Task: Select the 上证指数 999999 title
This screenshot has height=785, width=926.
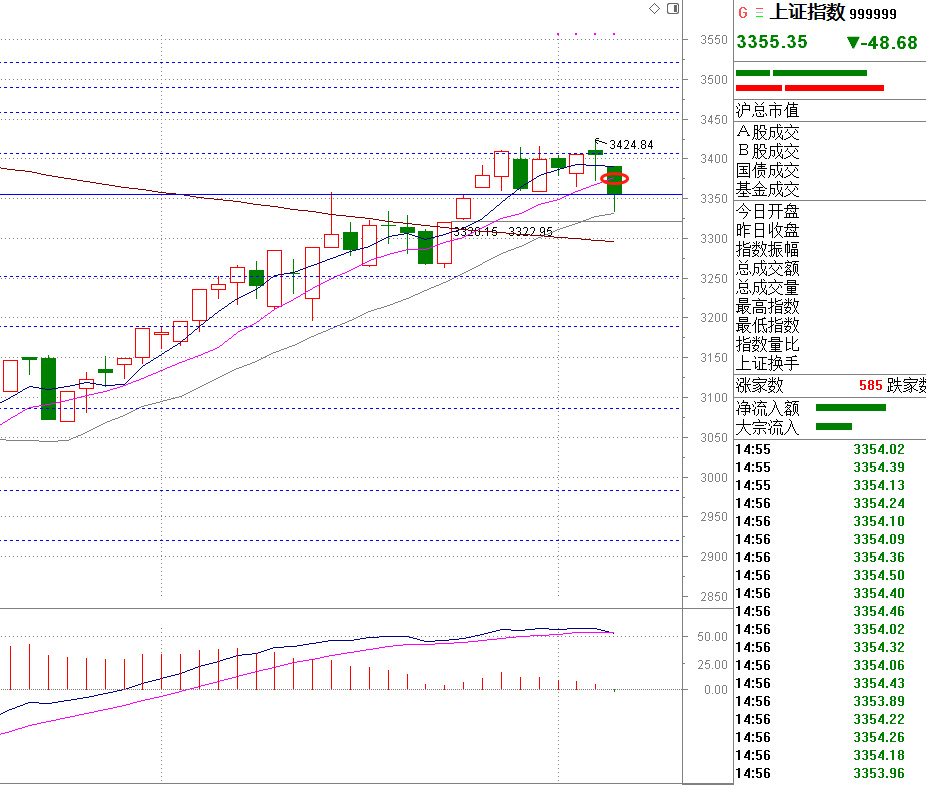Action: point(833,12)
